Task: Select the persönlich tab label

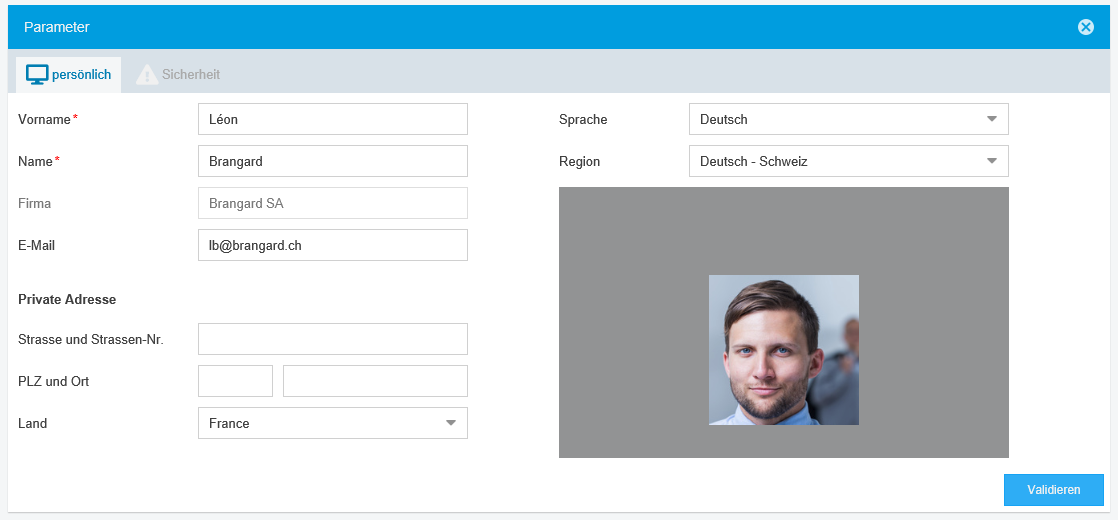Action: [81, 75]
